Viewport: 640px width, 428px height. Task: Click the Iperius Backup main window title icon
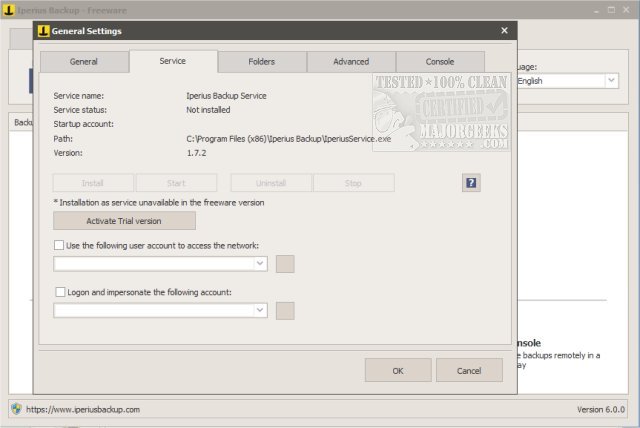[x=9, y=10]
